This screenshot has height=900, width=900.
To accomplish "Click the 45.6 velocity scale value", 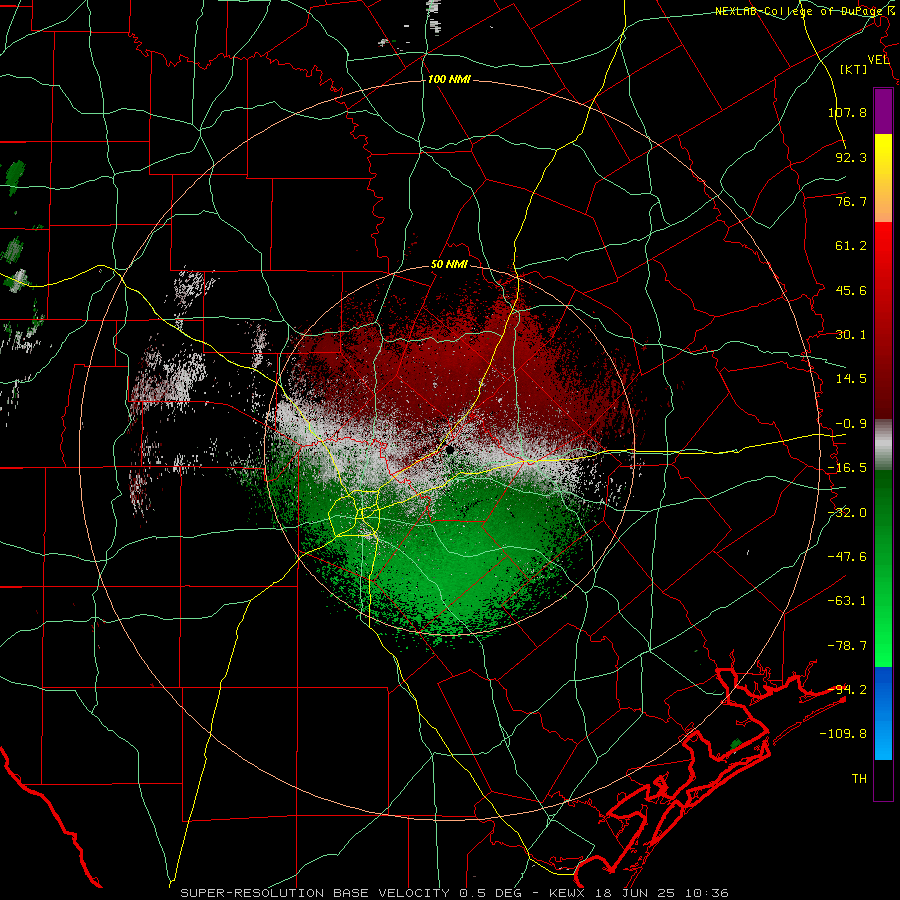I will pos(851,290).
